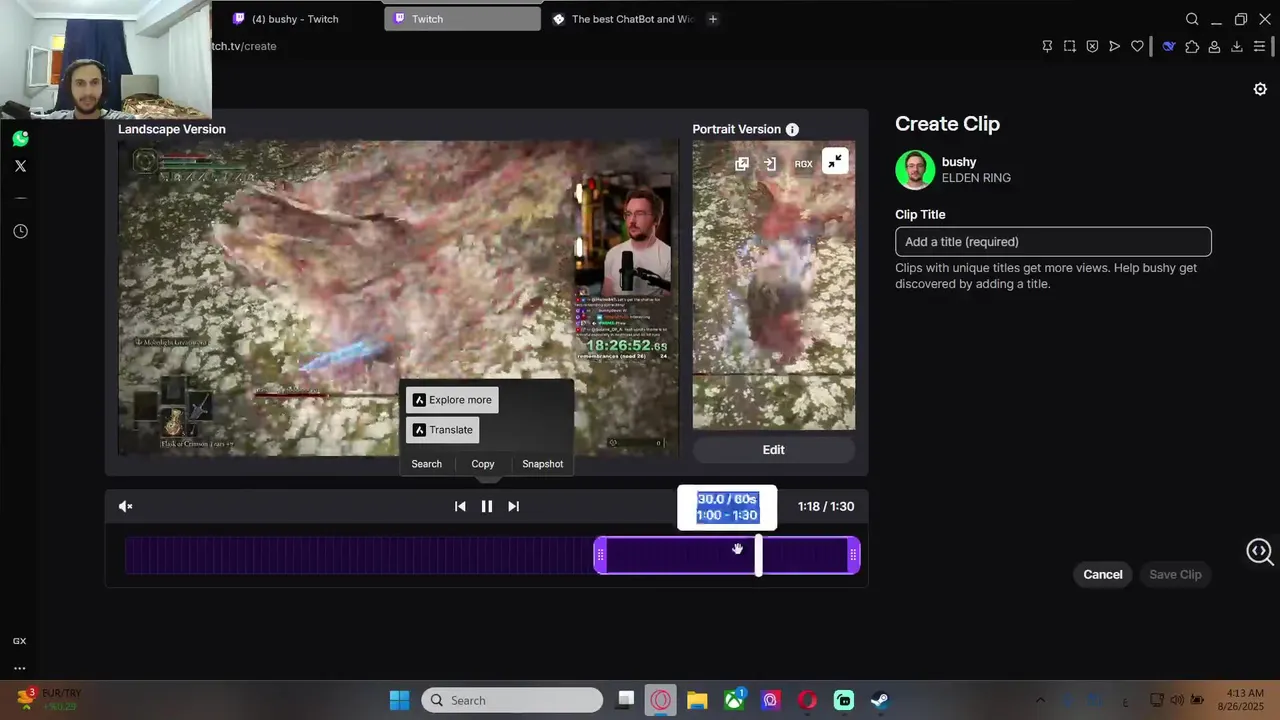The width and height of the screenshot is (1280, 720).
Task: Cancel the clip creation
Action: 1103,574
